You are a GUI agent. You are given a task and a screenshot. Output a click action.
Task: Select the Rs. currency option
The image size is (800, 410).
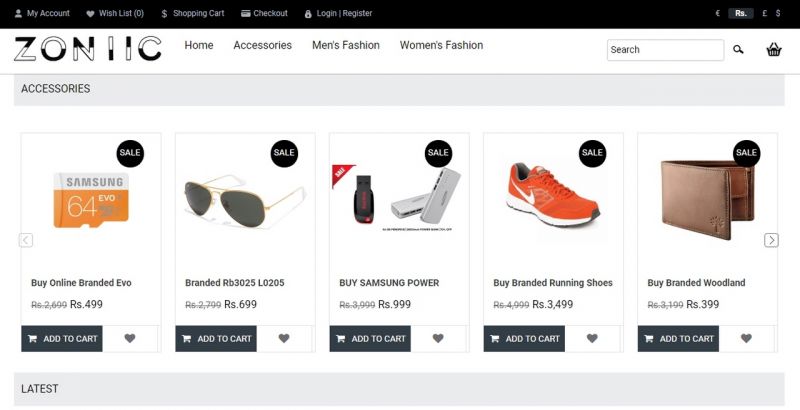coord(741,13)
